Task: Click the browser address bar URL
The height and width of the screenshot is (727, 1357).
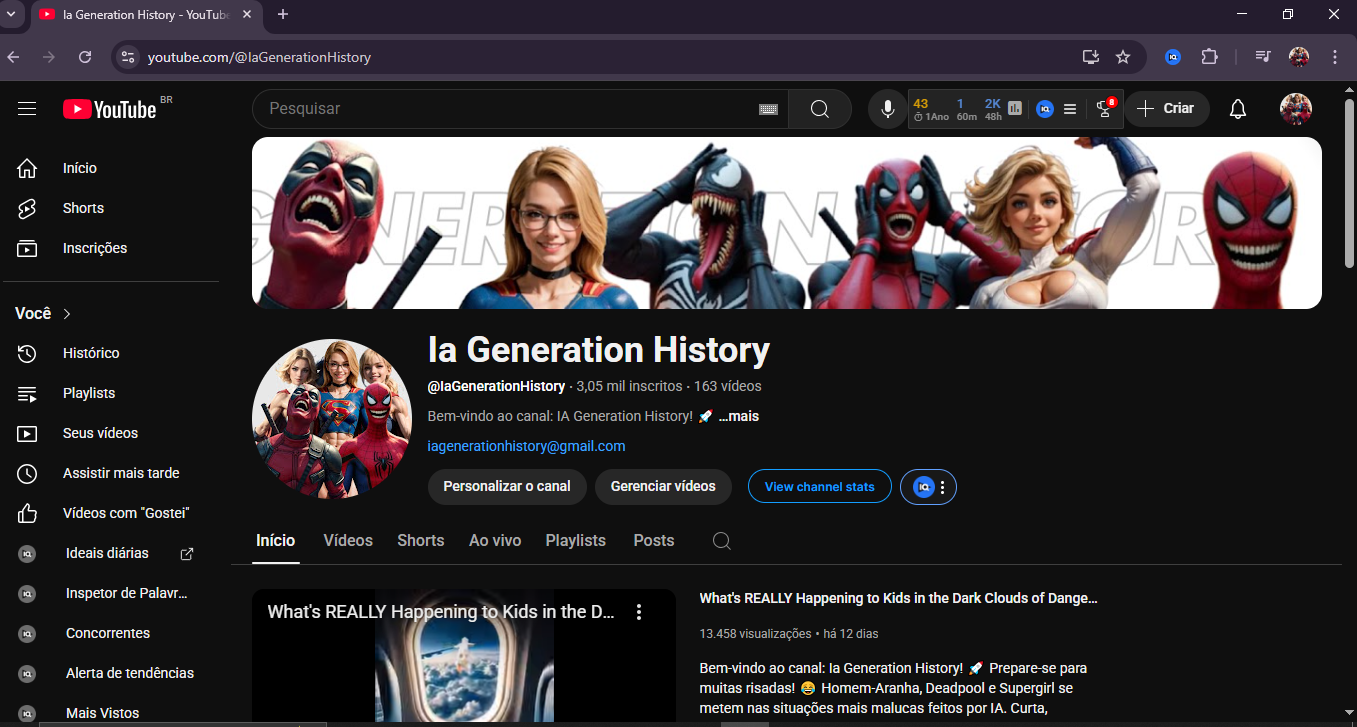Action: (259, 58)
